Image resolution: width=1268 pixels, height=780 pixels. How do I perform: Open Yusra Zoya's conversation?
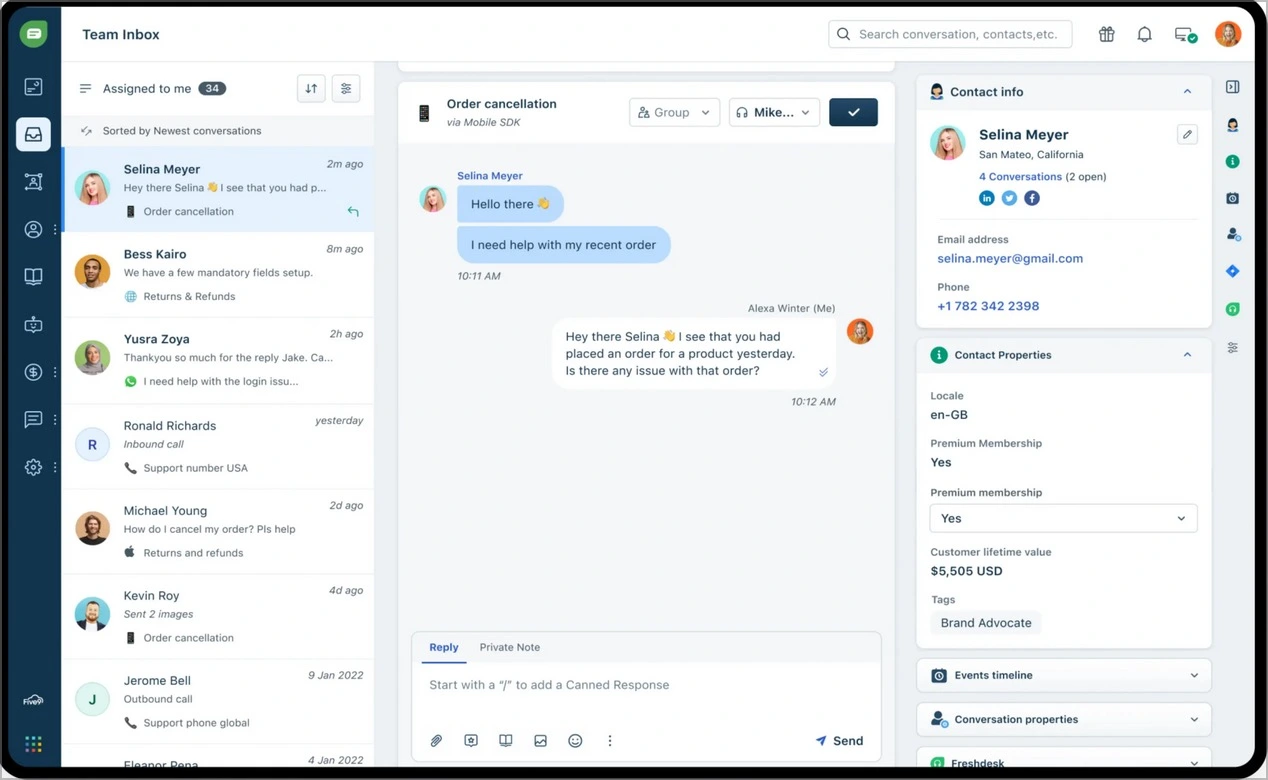[x=218, y=360]
